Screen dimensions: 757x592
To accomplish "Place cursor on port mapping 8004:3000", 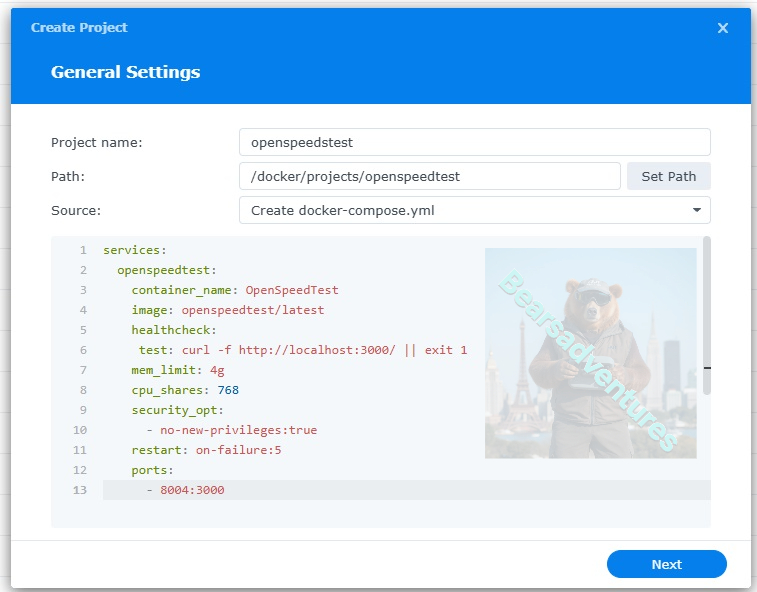I will coord(192,490).
